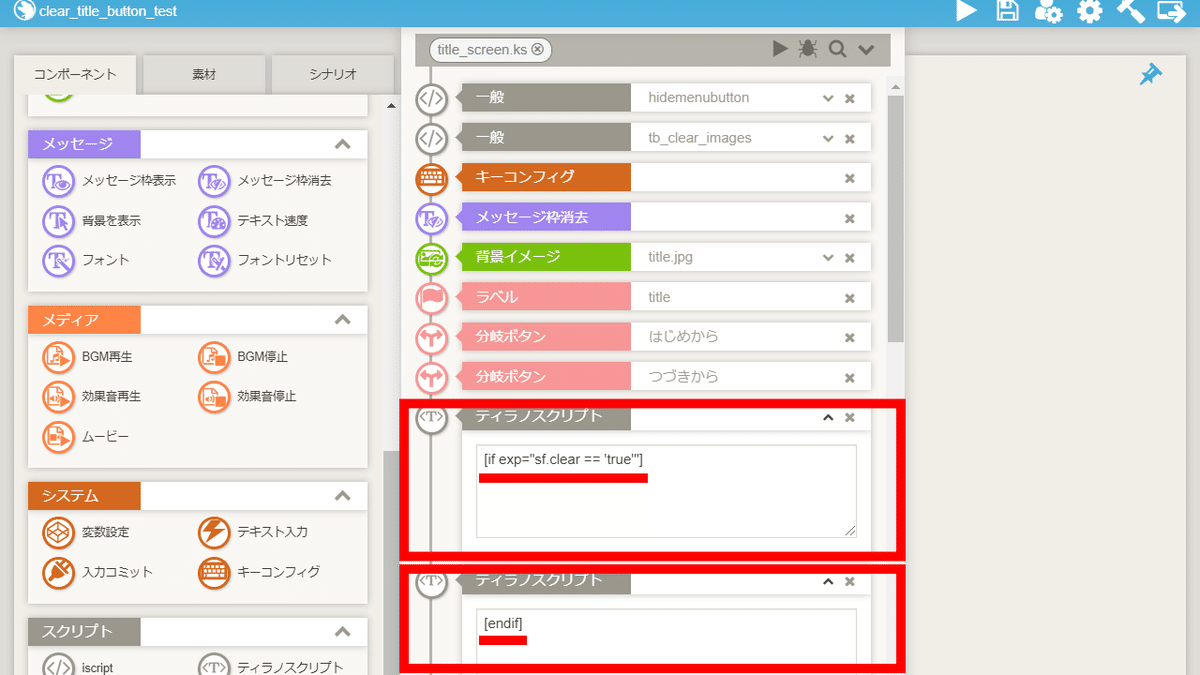Click the search magnifier in scenario header
This screenshot has width=1200, height=675.
pos(837,49)
